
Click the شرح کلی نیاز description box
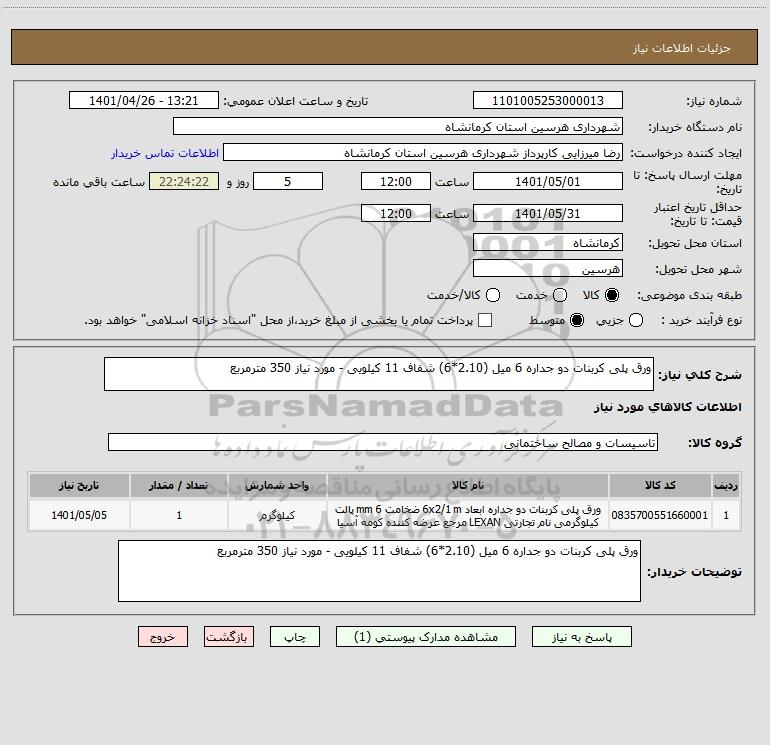379,374
